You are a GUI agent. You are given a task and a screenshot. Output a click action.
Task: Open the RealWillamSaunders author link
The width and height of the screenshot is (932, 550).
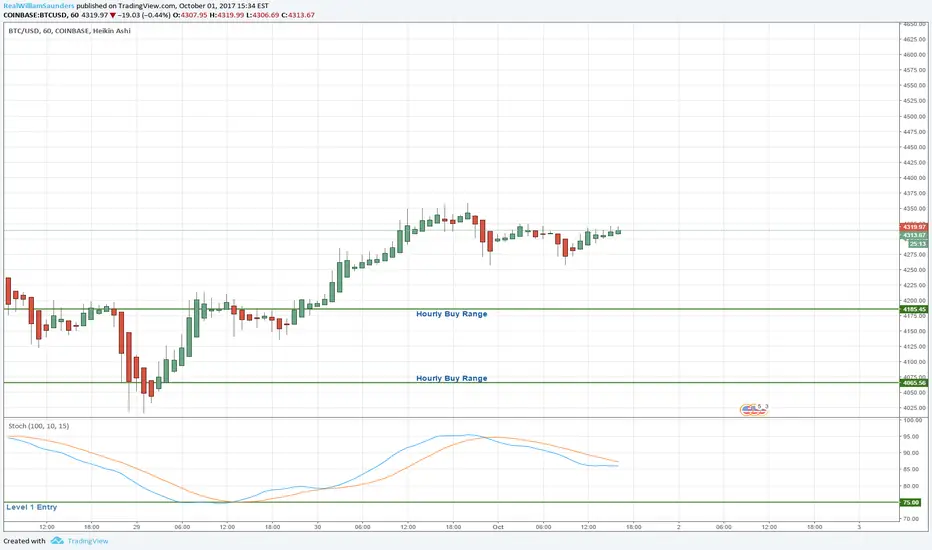tap(39, 6)
